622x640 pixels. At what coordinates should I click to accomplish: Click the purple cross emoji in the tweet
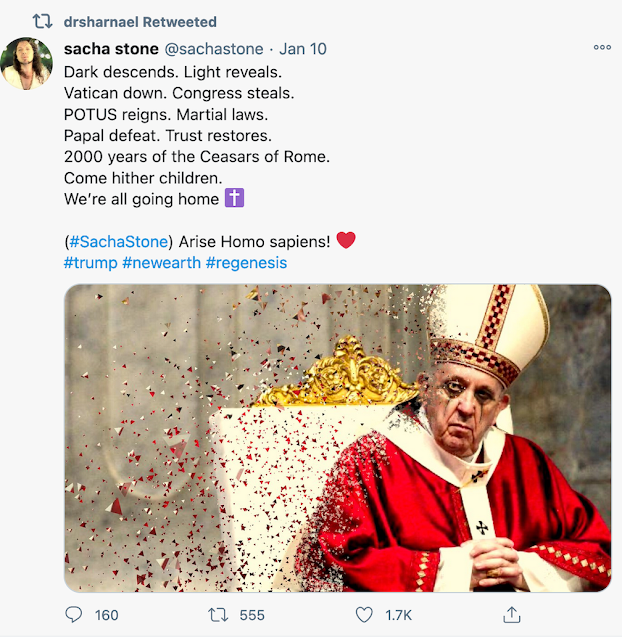point(235,198)
